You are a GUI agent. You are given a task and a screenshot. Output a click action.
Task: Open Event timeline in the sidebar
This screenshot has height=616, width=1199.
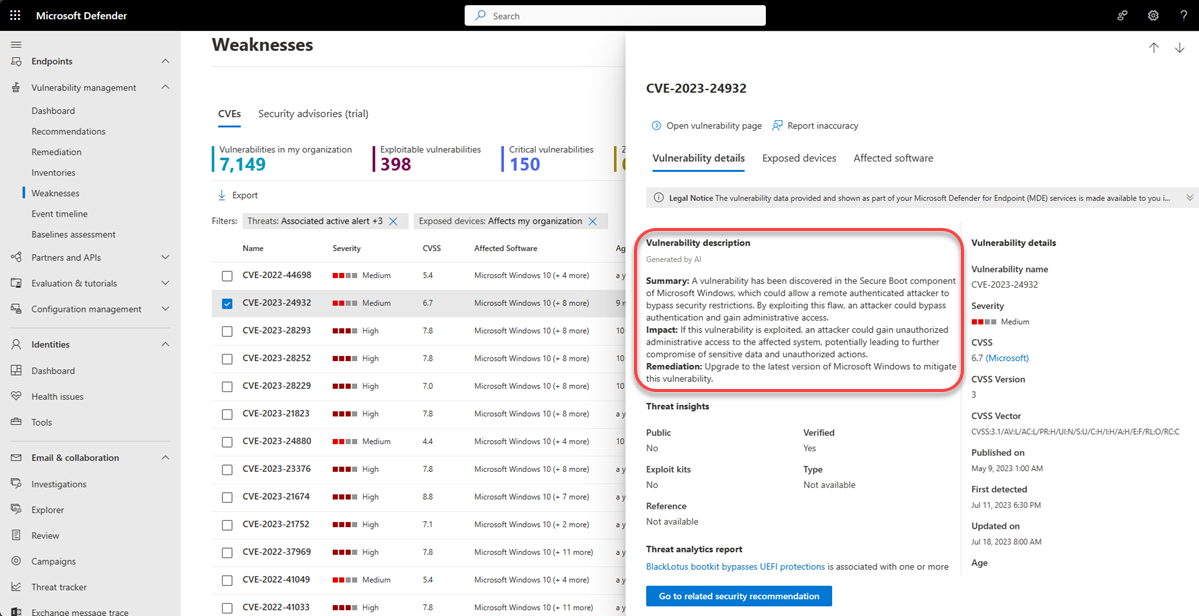60,214
